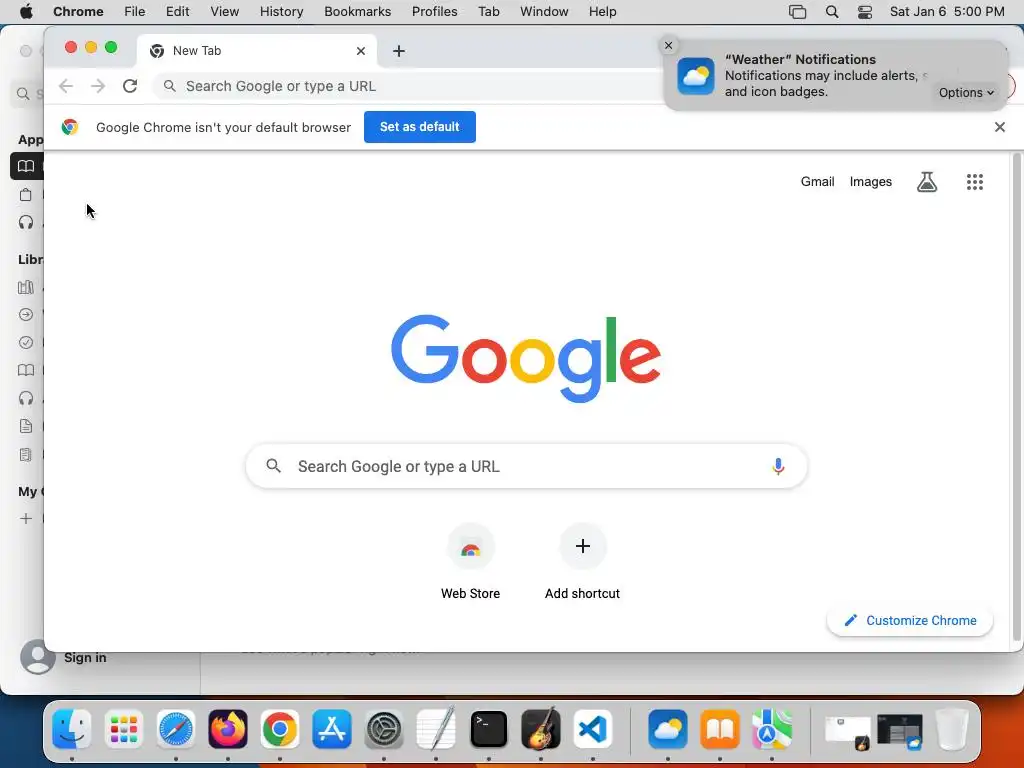The height and width of the screenshot is (768, 1024).
Task: Open the Profiles menu
Action: [x=434, y=12]
